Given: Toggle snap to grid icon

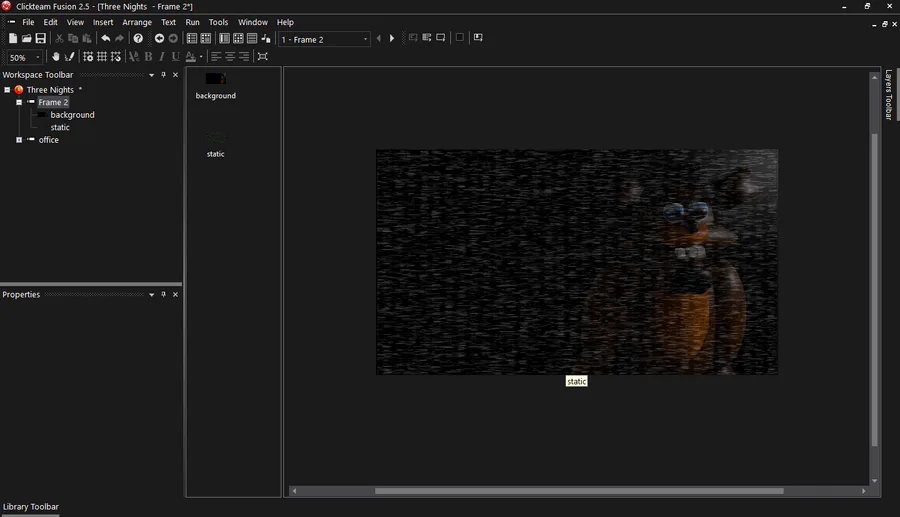Looking at the screenshot, I should (116, 57).
